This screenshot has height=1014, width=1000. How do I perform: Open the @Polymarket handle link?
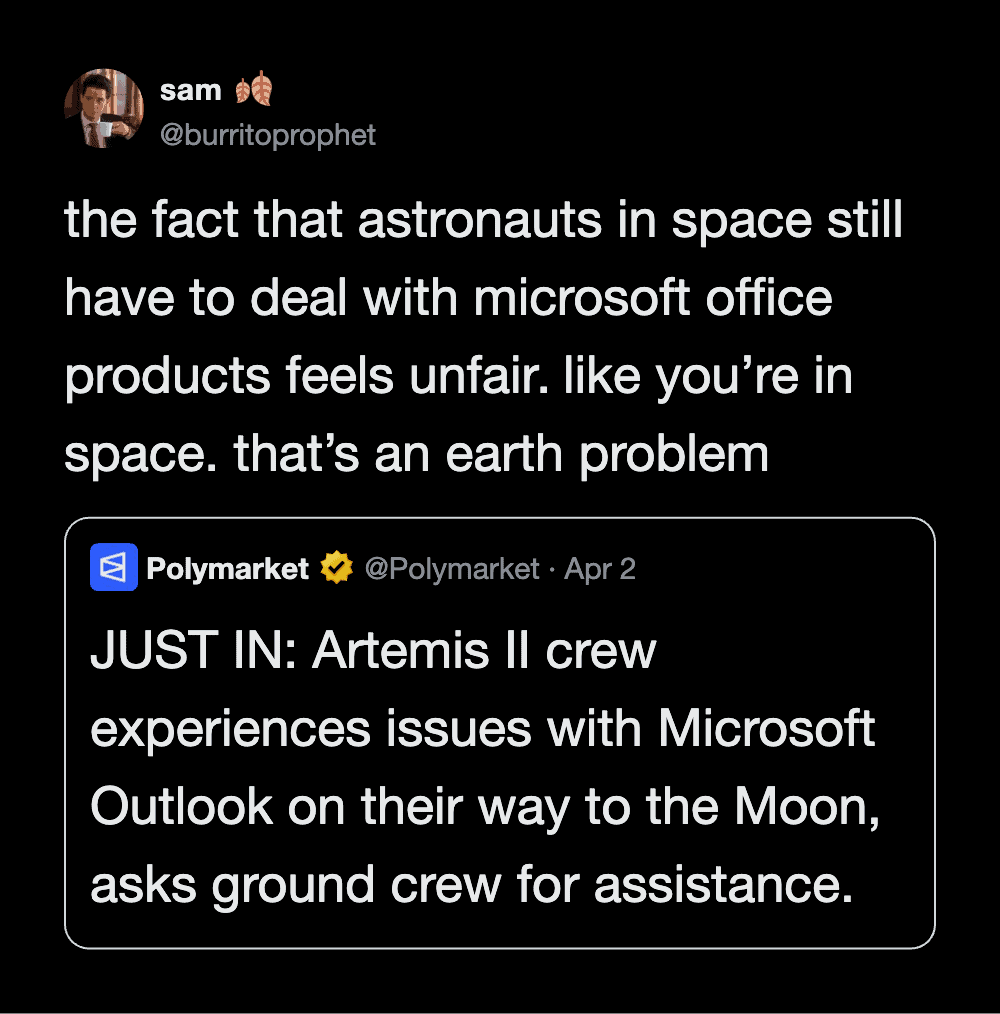coord(452,569)
